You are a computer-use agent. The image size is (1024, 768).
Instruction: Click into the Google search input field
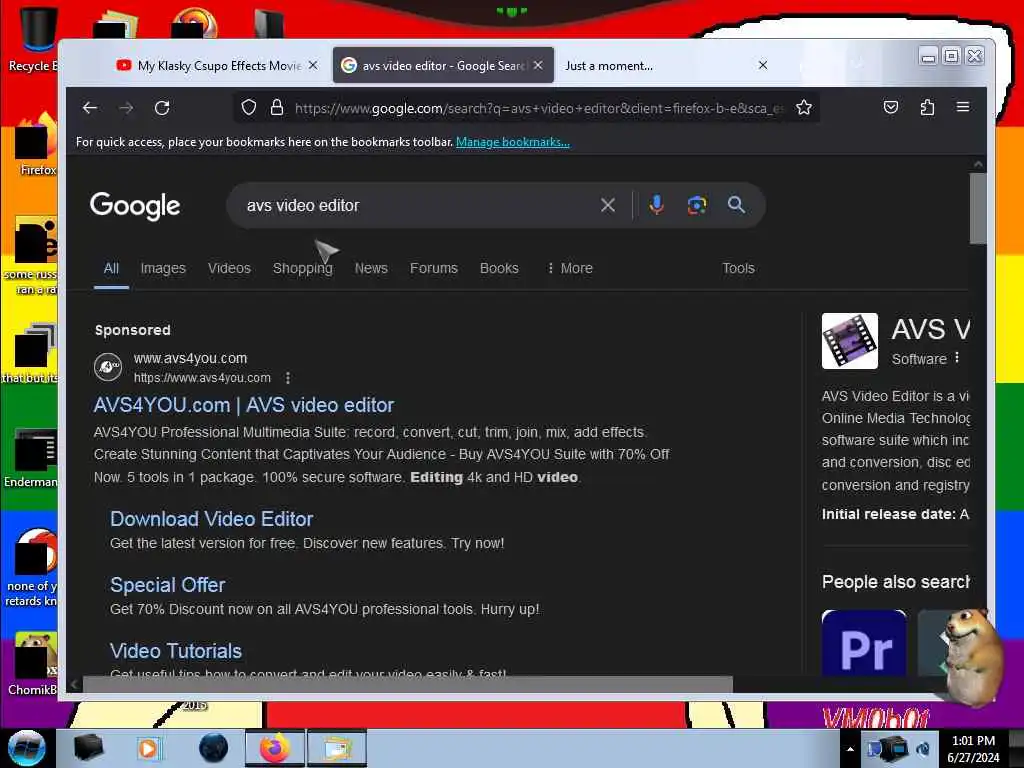pyautogui.click(x=418, y=205)
